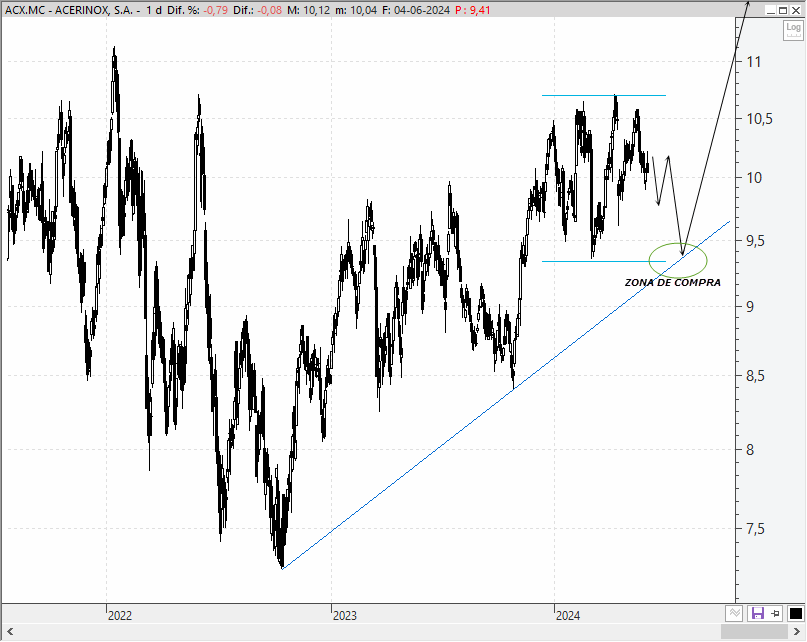
Task: Click the 'F: 04-06-2024' date value
Action: click(x=416, y=10)
